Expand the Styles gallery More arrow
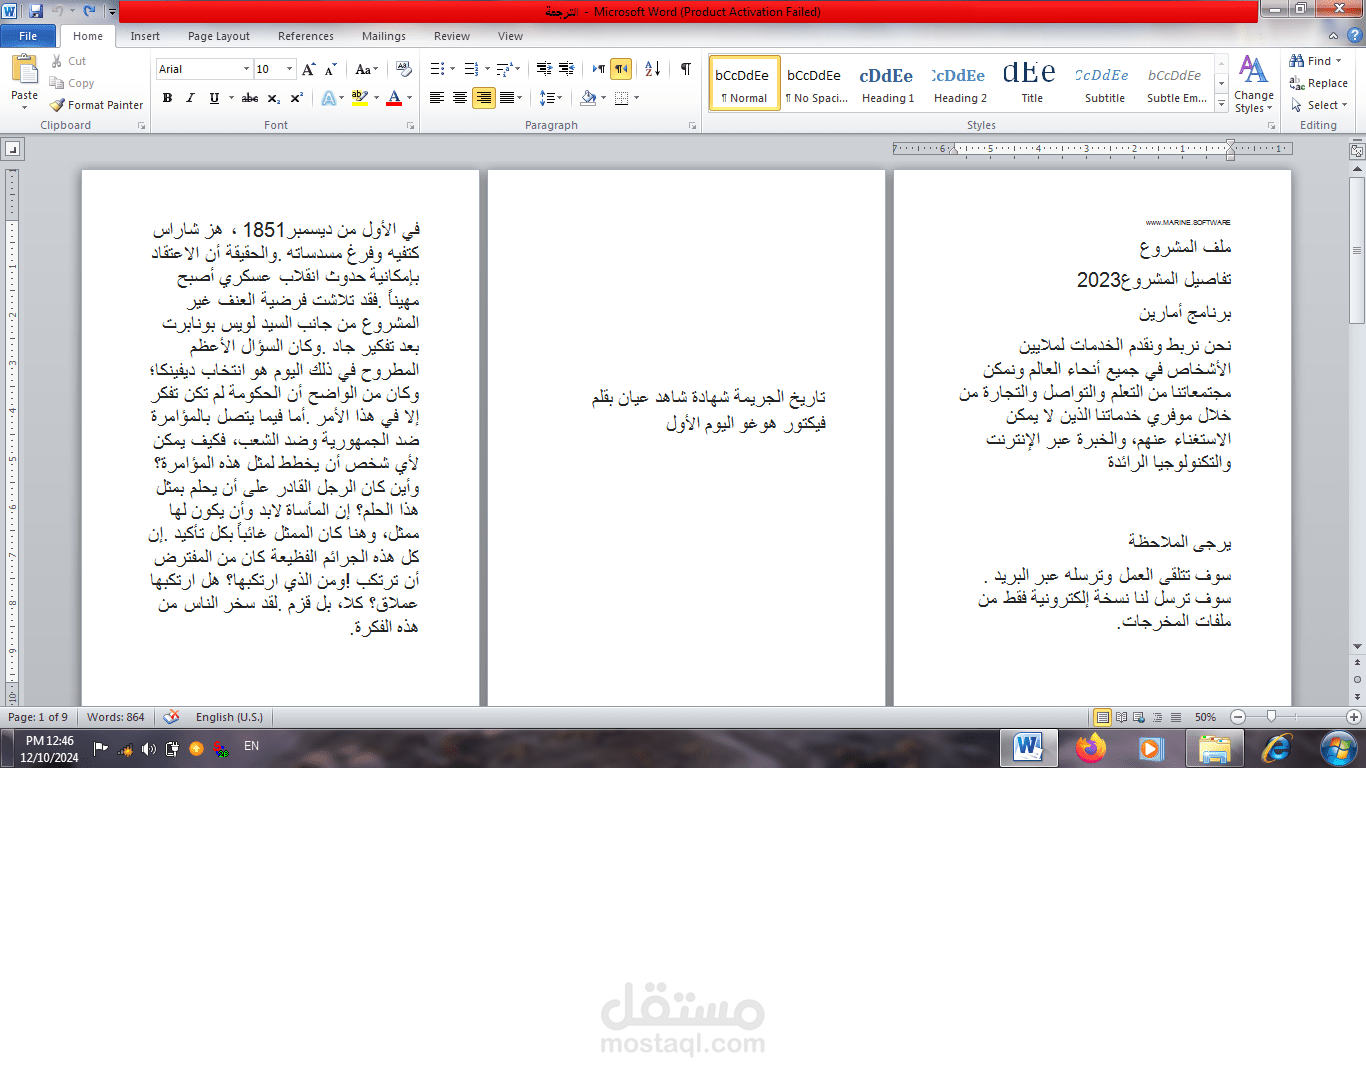The image size is (1366, 1080). pos(1221,104)
